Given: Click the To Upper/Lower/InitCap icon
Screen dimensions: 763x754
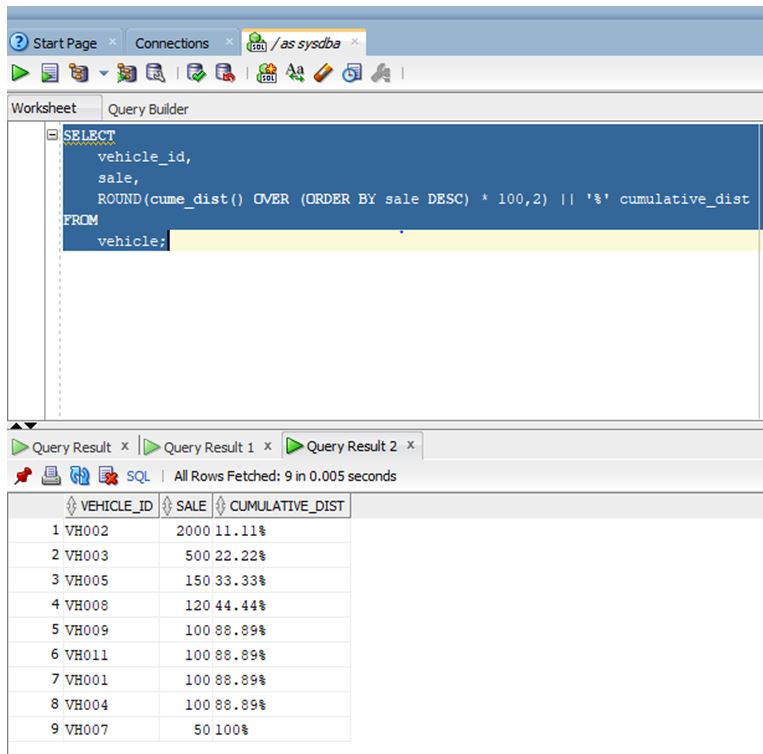Looking at the screenshot, I should (295, 73).
